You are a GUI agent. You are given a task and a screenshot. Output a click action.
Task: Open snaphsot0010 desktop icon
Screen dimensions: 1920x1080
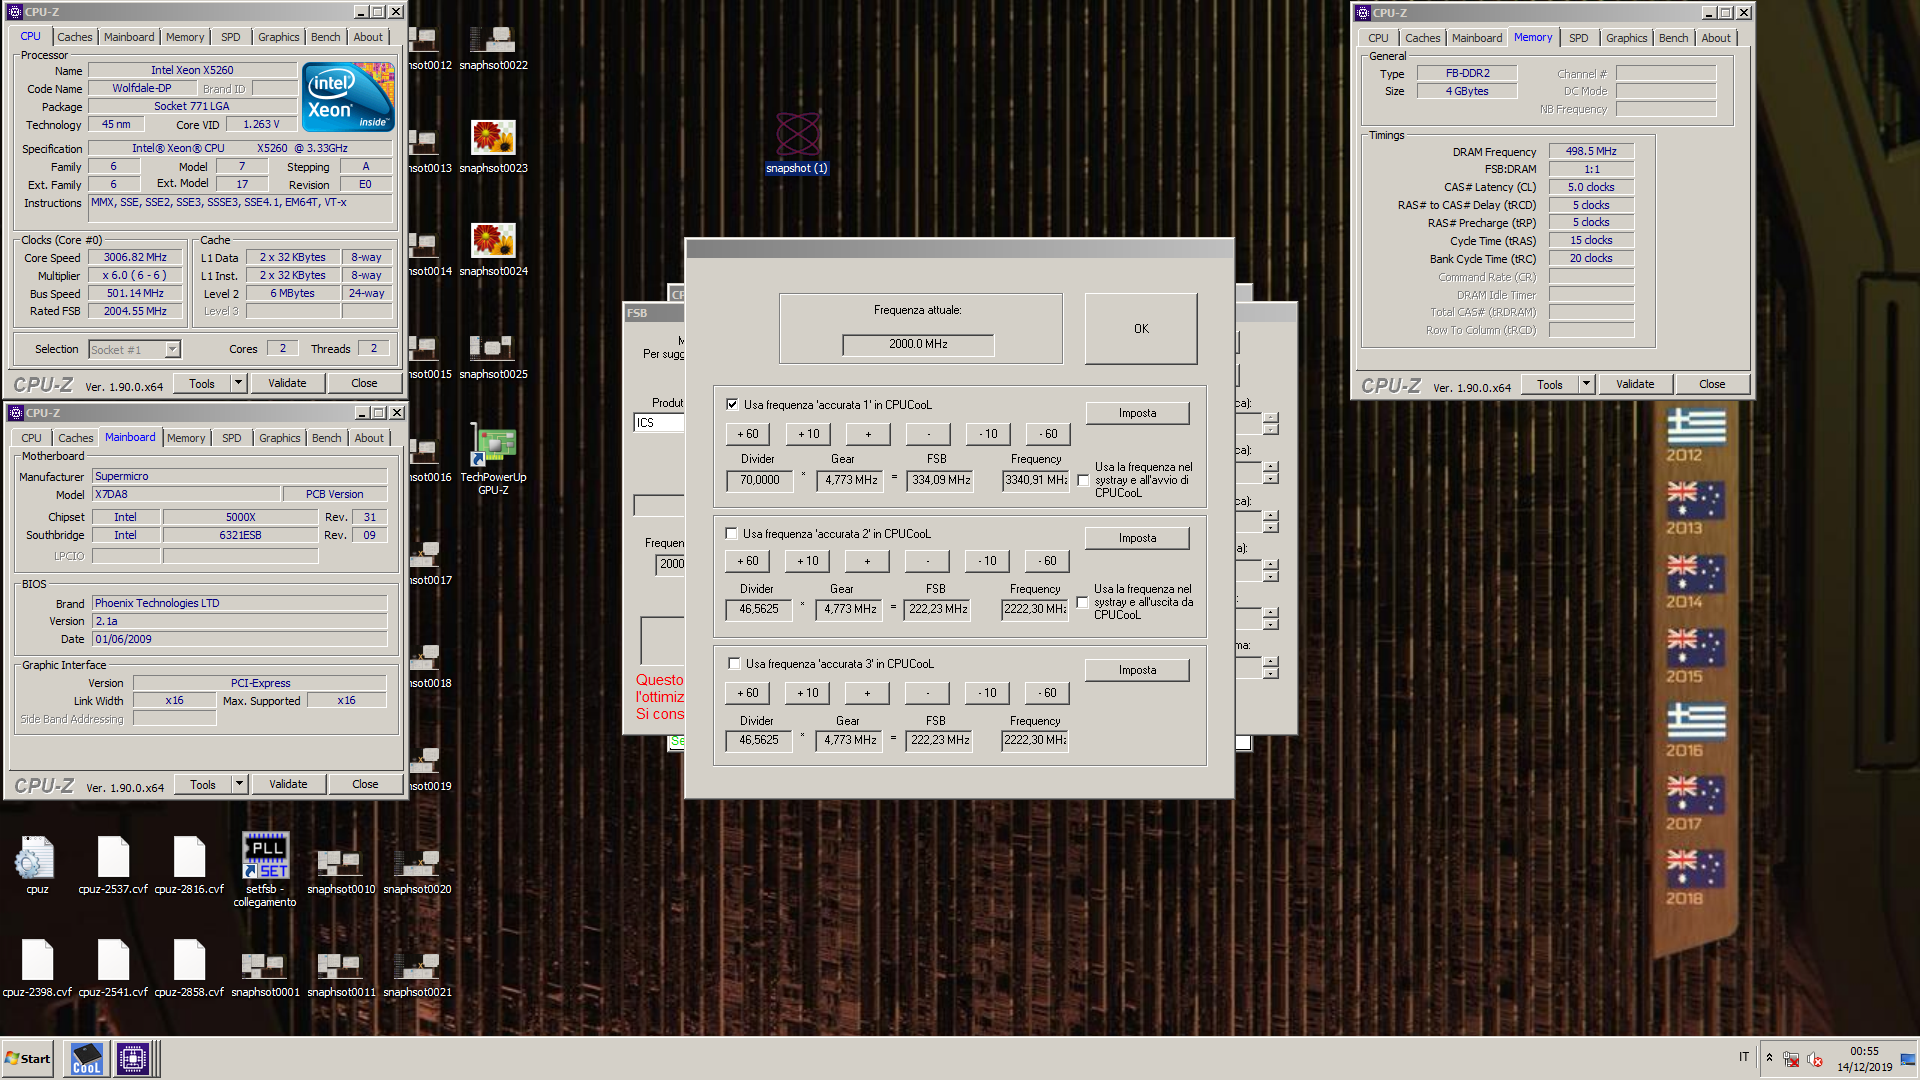click(341, 870)
